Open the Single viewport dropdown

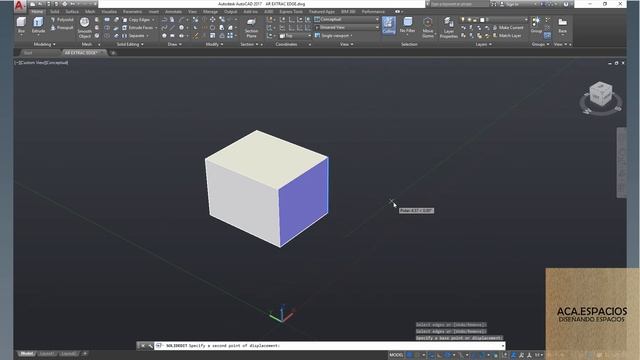(333, 36)
